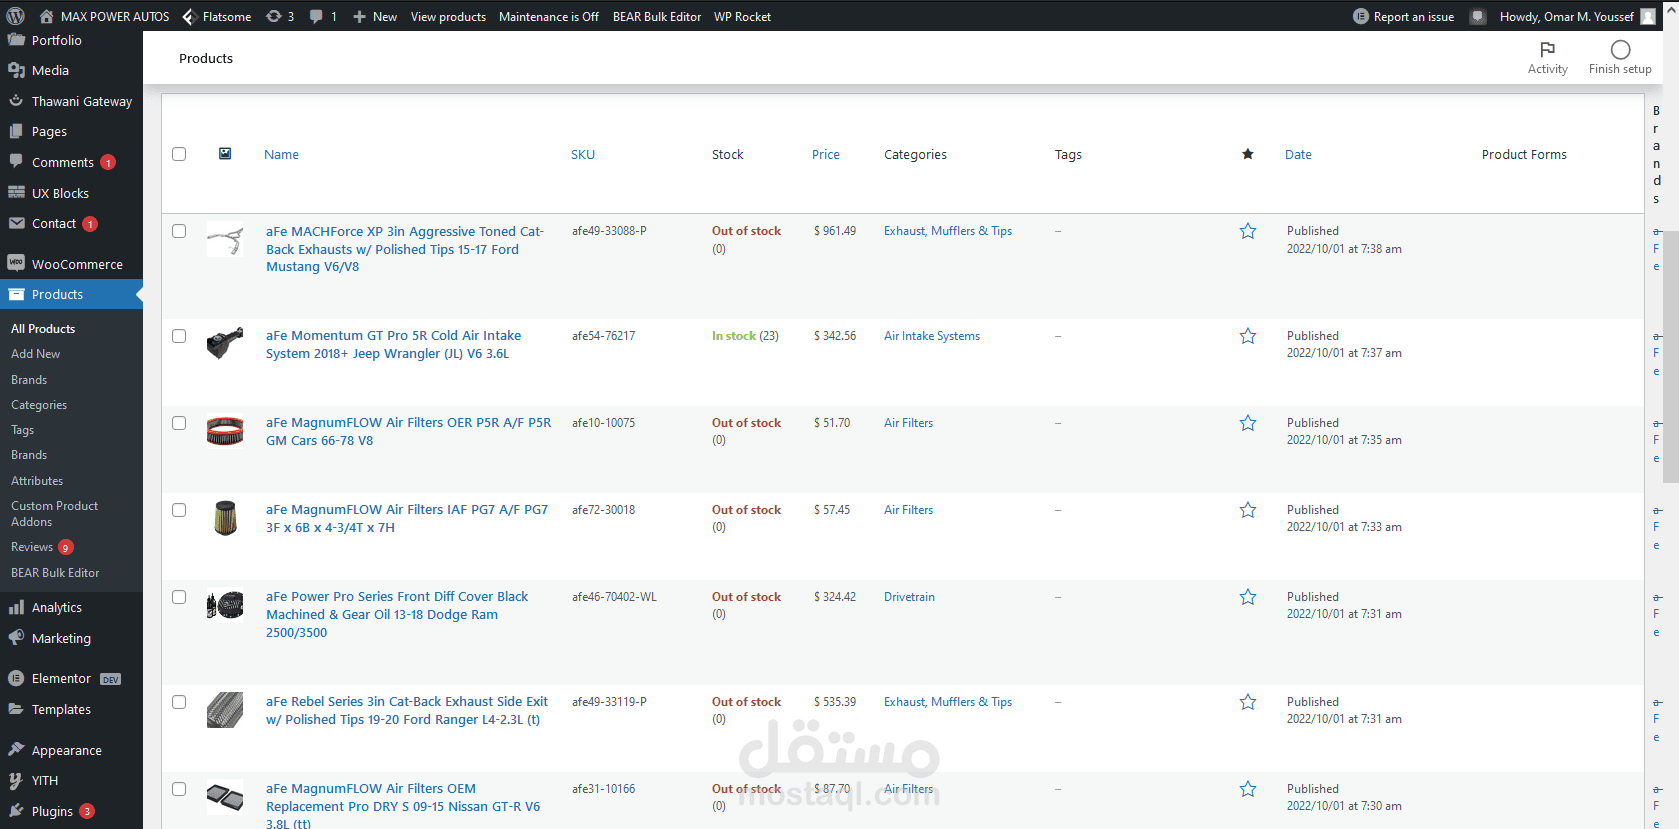Click the Elementor sidebar icon
This screenshot has width=1679, height=829.
[16, 678]
